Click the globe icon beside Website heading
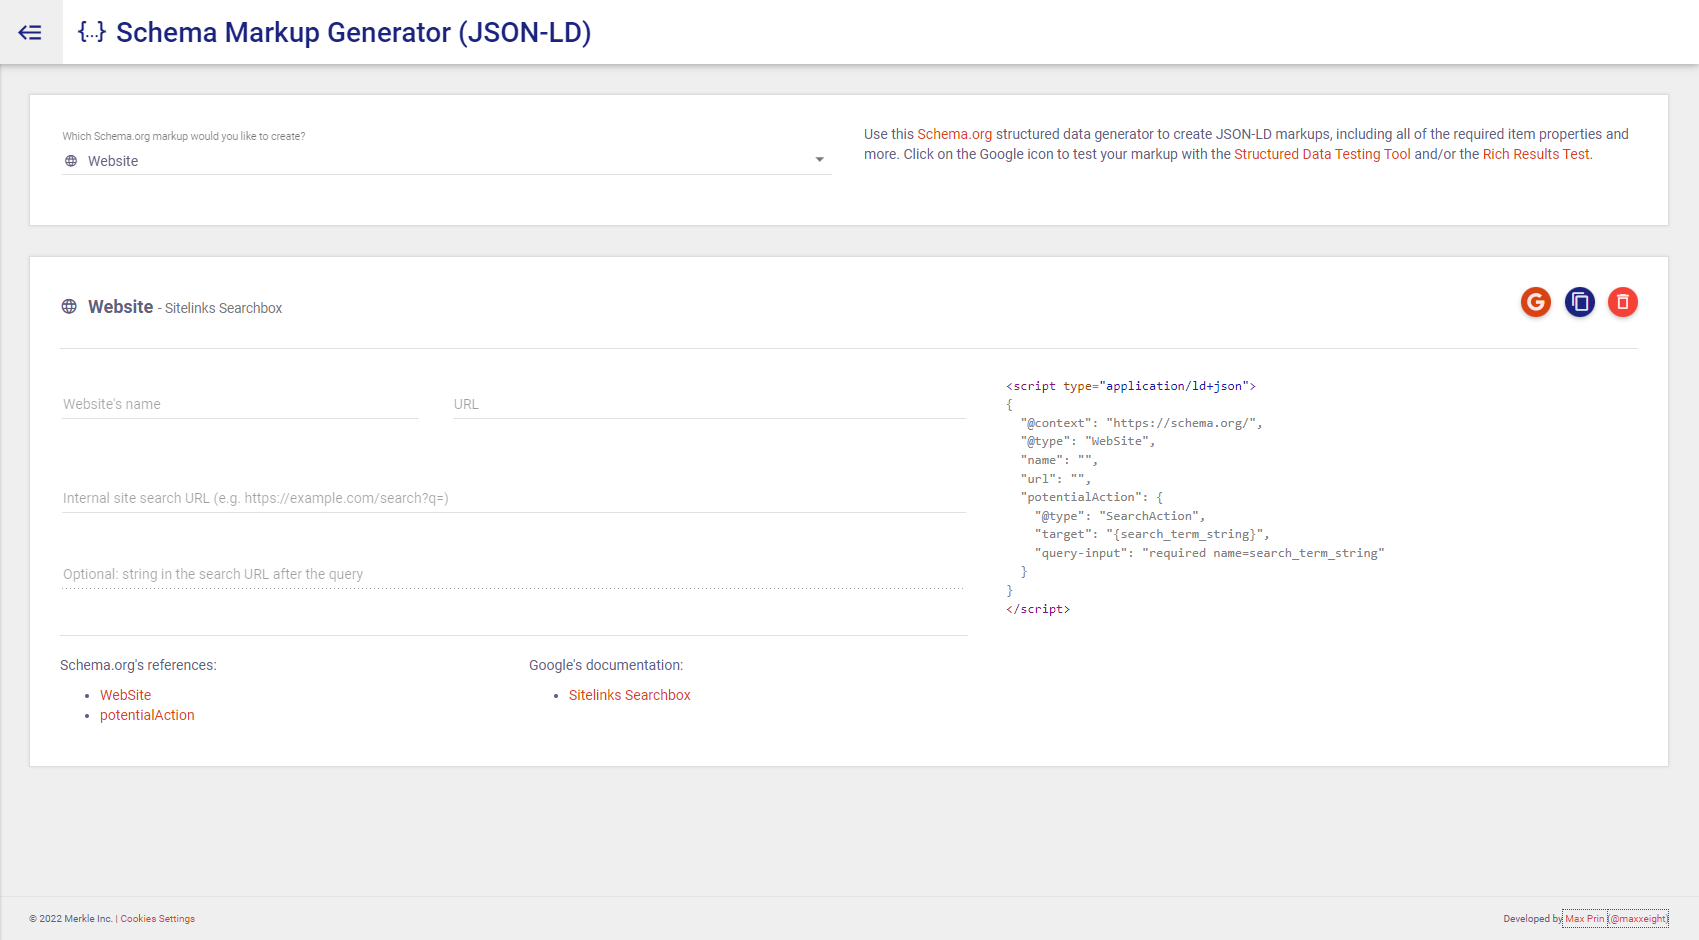 pos(69,307)
